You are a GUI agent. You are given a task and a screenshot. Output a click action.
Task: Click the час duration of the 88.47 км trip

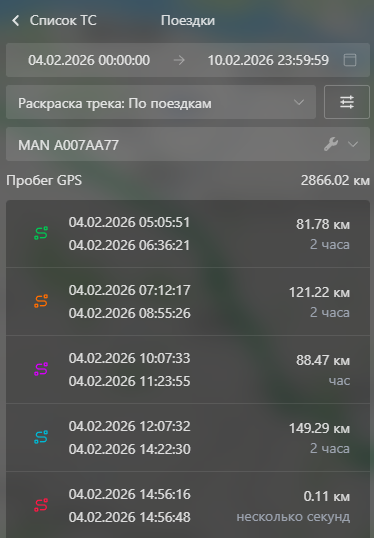(x=339, y=381)
